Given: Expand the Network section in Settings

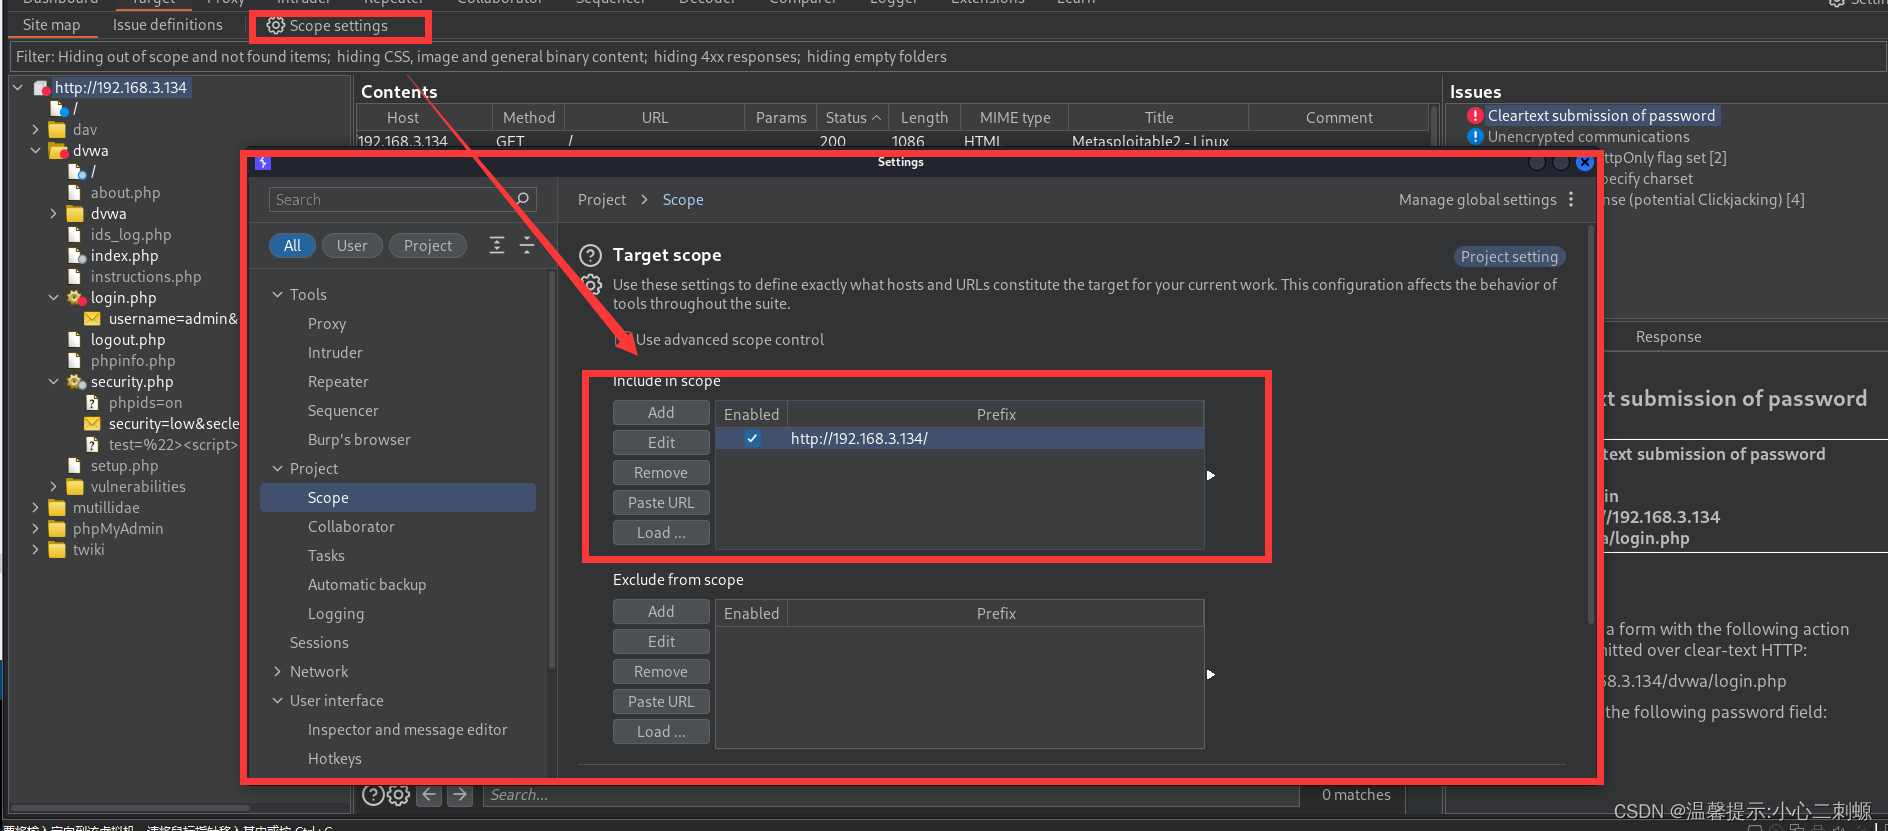Looking at the screenshot, I should coord(278,672).
